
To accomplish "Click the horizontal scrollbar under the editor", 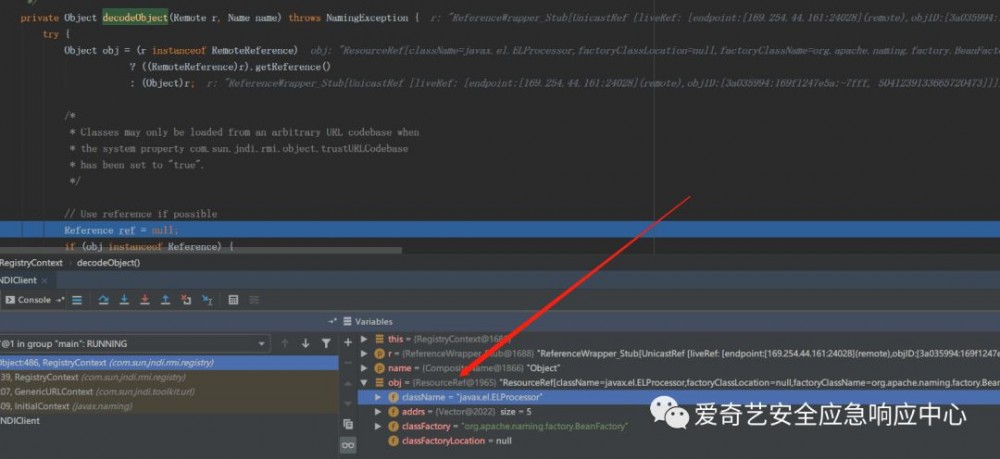I will [x=201, y=251].
